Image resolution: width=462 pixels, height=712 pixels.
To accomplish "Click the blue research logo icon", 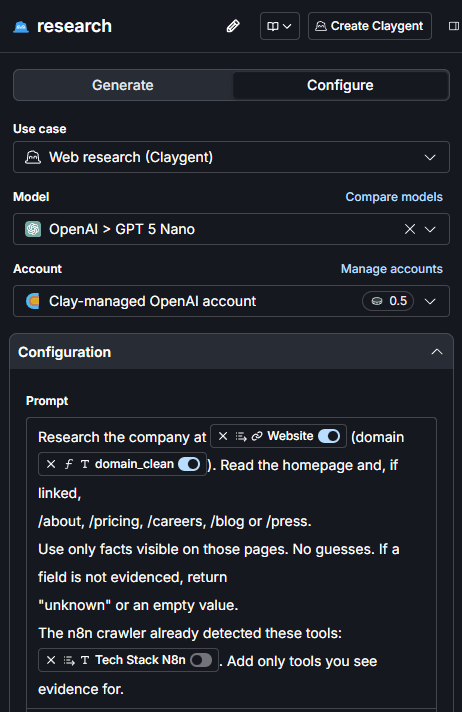I will coord(21,27).
